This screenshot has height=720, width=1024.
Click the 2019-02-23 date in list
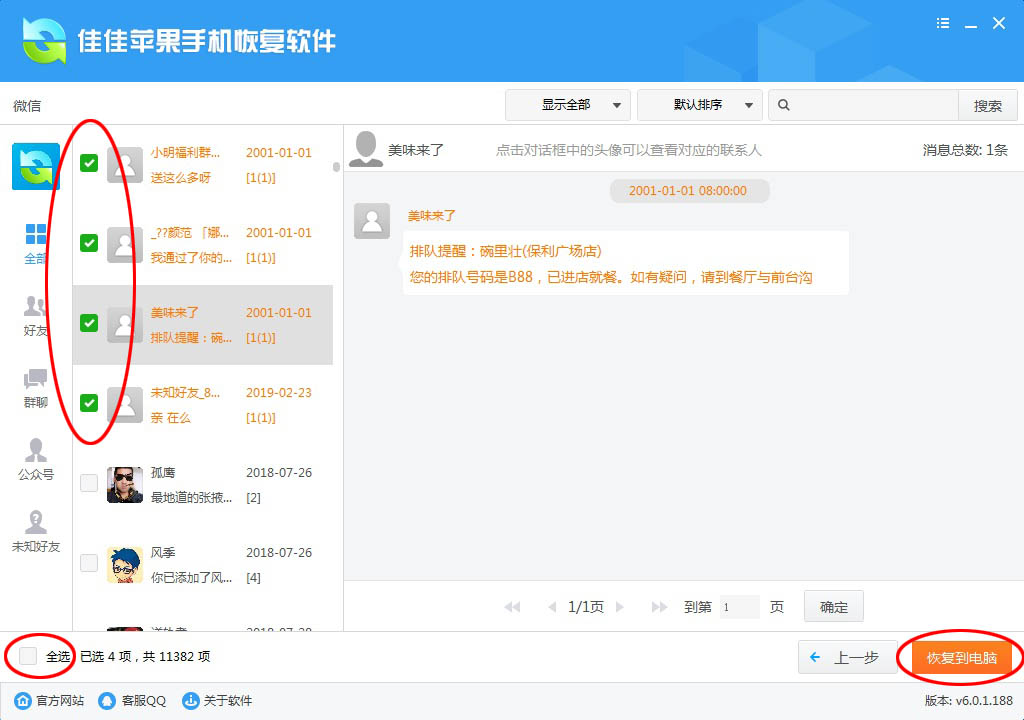click(x=279, y=393)
